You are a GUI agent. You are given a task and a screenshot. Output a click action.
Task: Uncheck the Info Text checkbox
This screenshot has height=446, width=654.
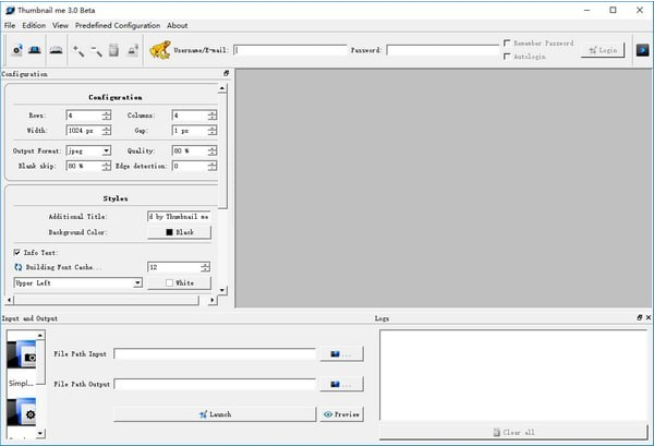pos(17,253)
